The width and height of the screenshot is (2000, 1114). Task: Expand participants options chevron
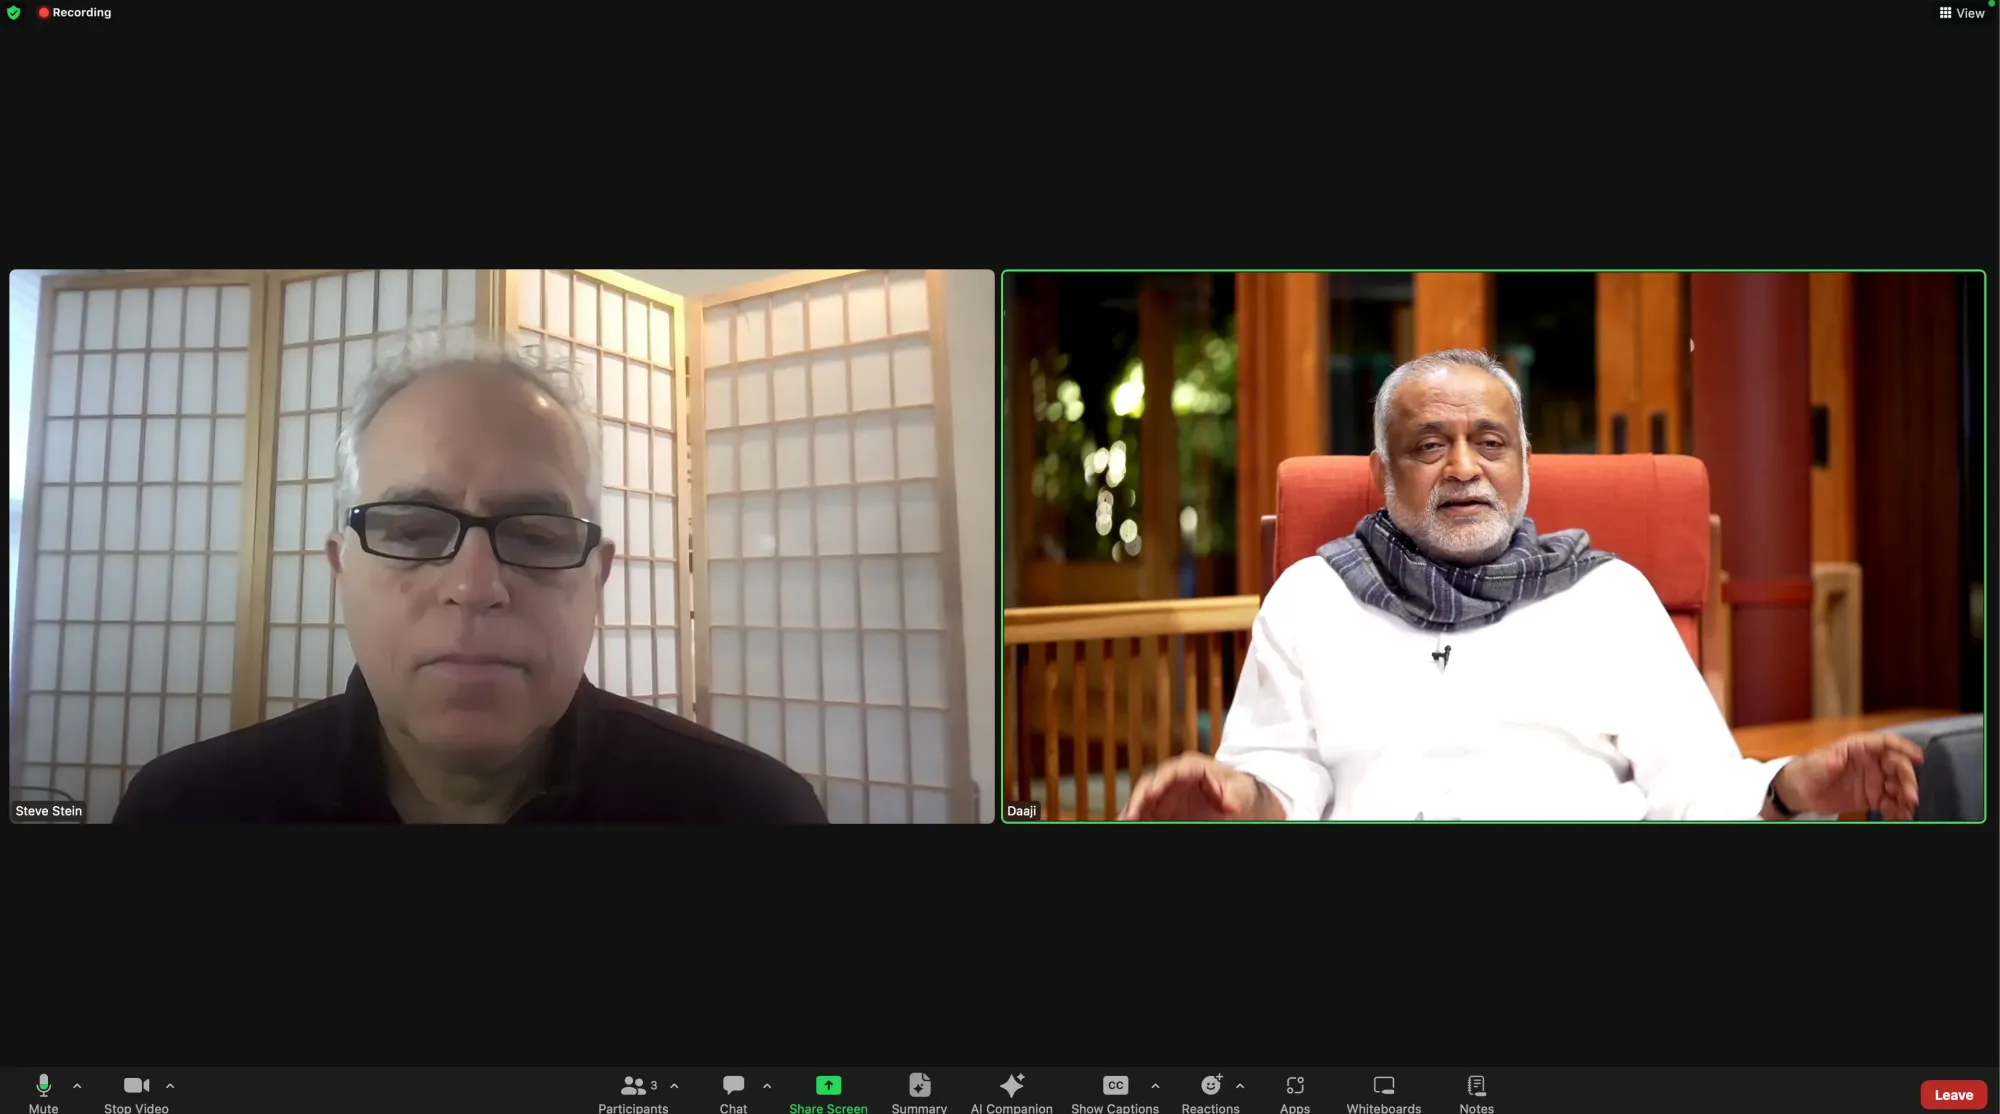pyautogui.click(x=674, y=1086)
